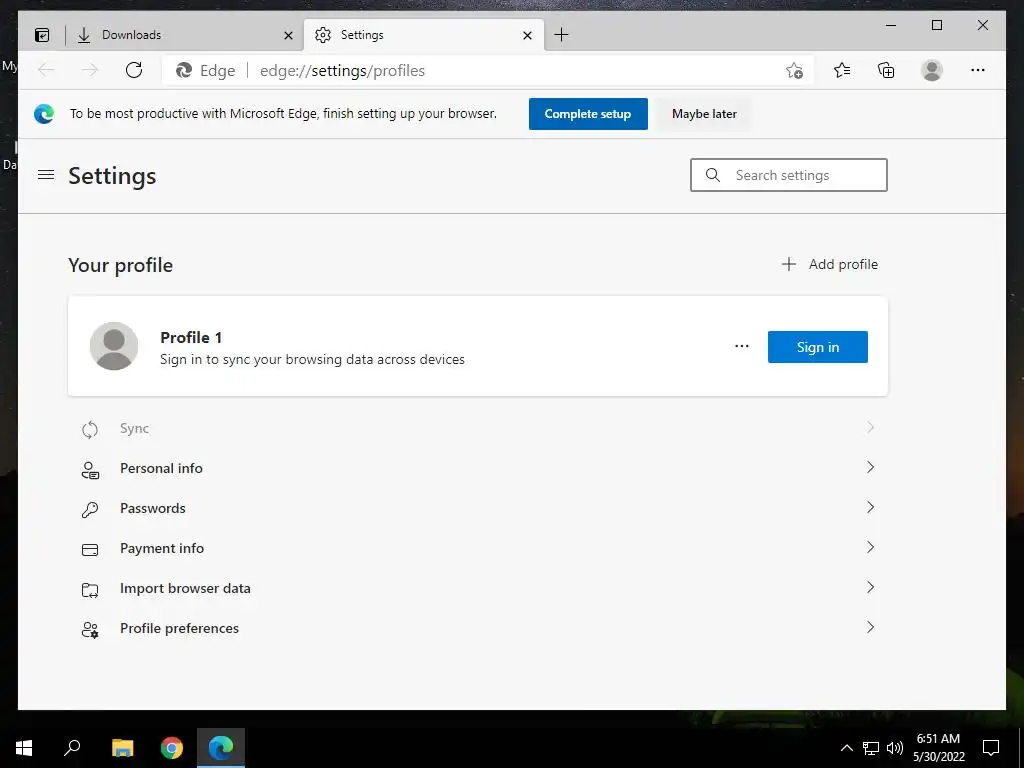This screenshot has height=768, width=1024.
Task: Open the Windows Start menu
Action: click(24, 748)
